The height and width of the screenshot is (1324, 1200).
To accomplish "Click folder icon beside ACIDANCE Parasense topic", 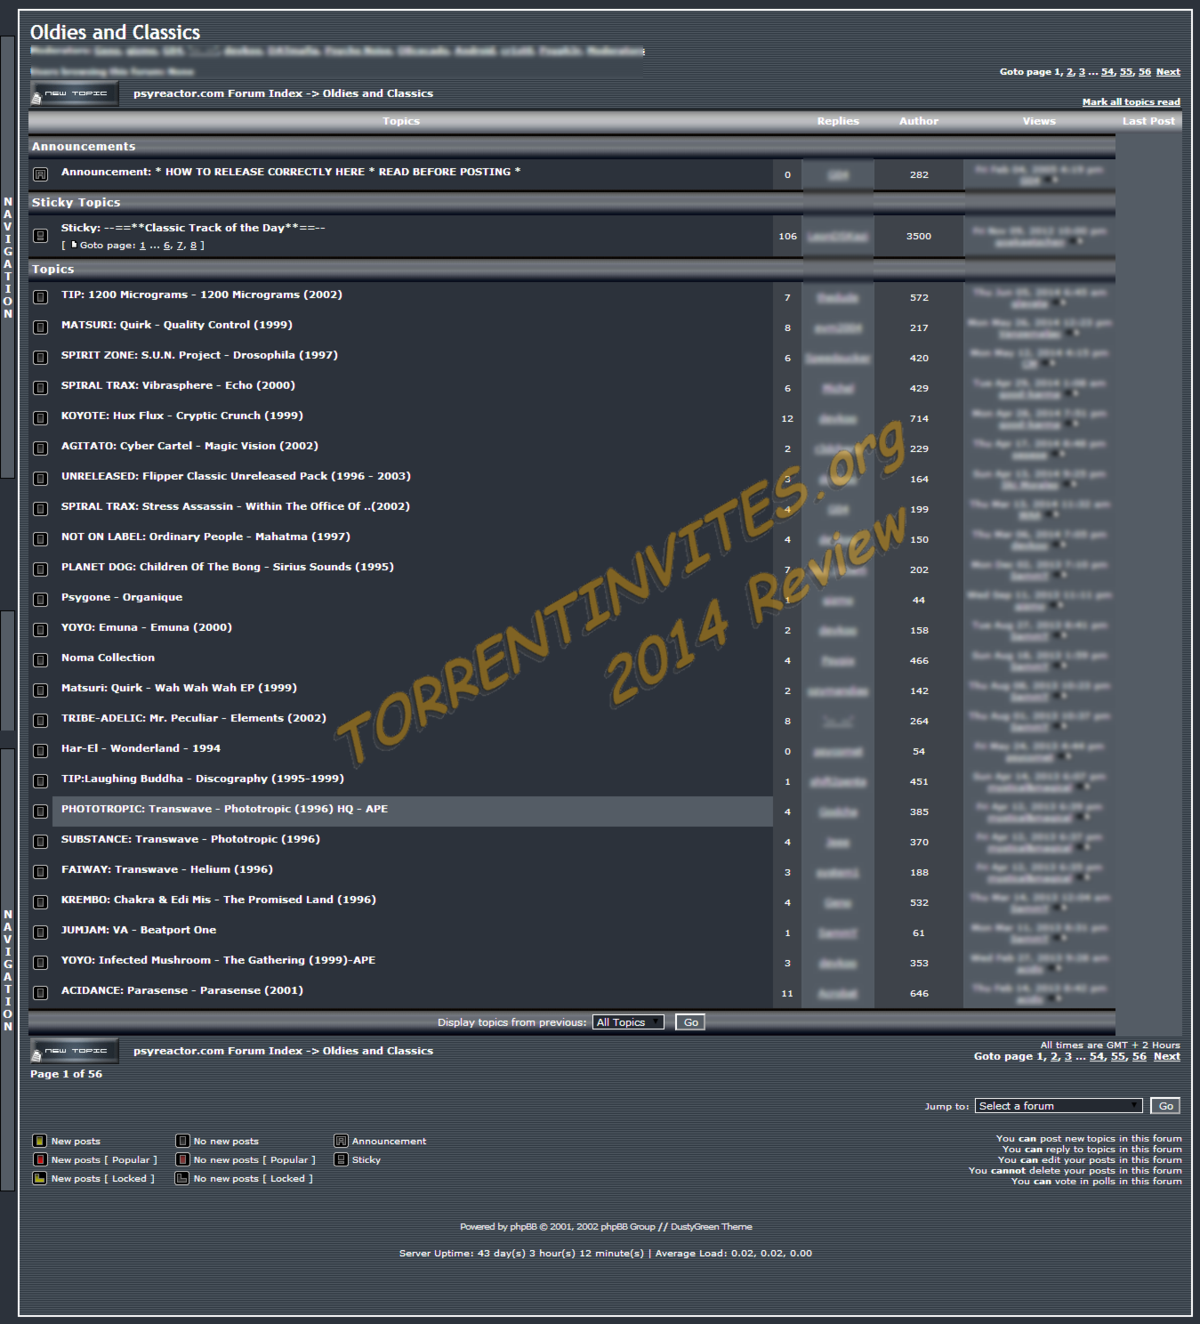I will click(41, 993).
